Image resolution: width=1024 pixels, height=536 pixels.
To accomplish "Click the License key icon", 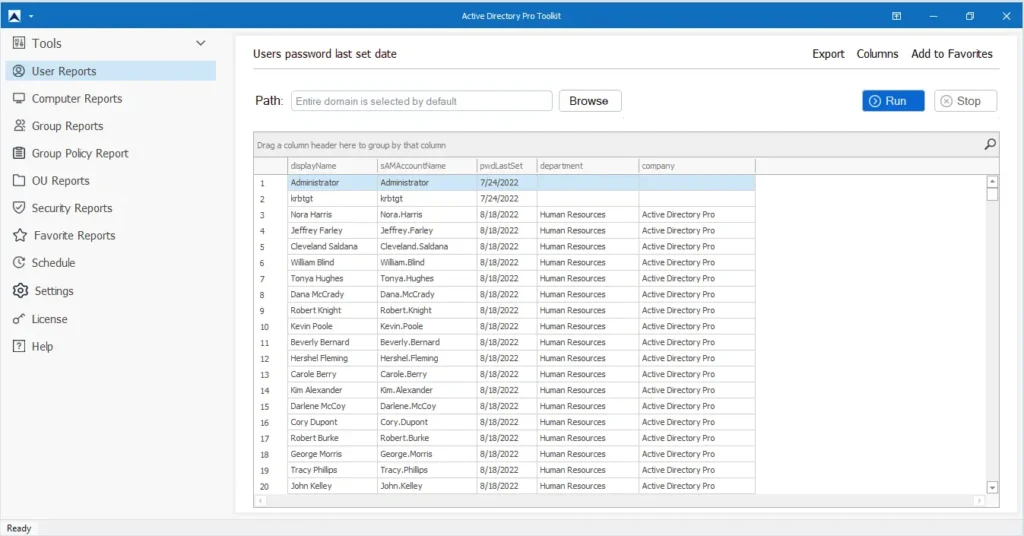I will (19, 319).
